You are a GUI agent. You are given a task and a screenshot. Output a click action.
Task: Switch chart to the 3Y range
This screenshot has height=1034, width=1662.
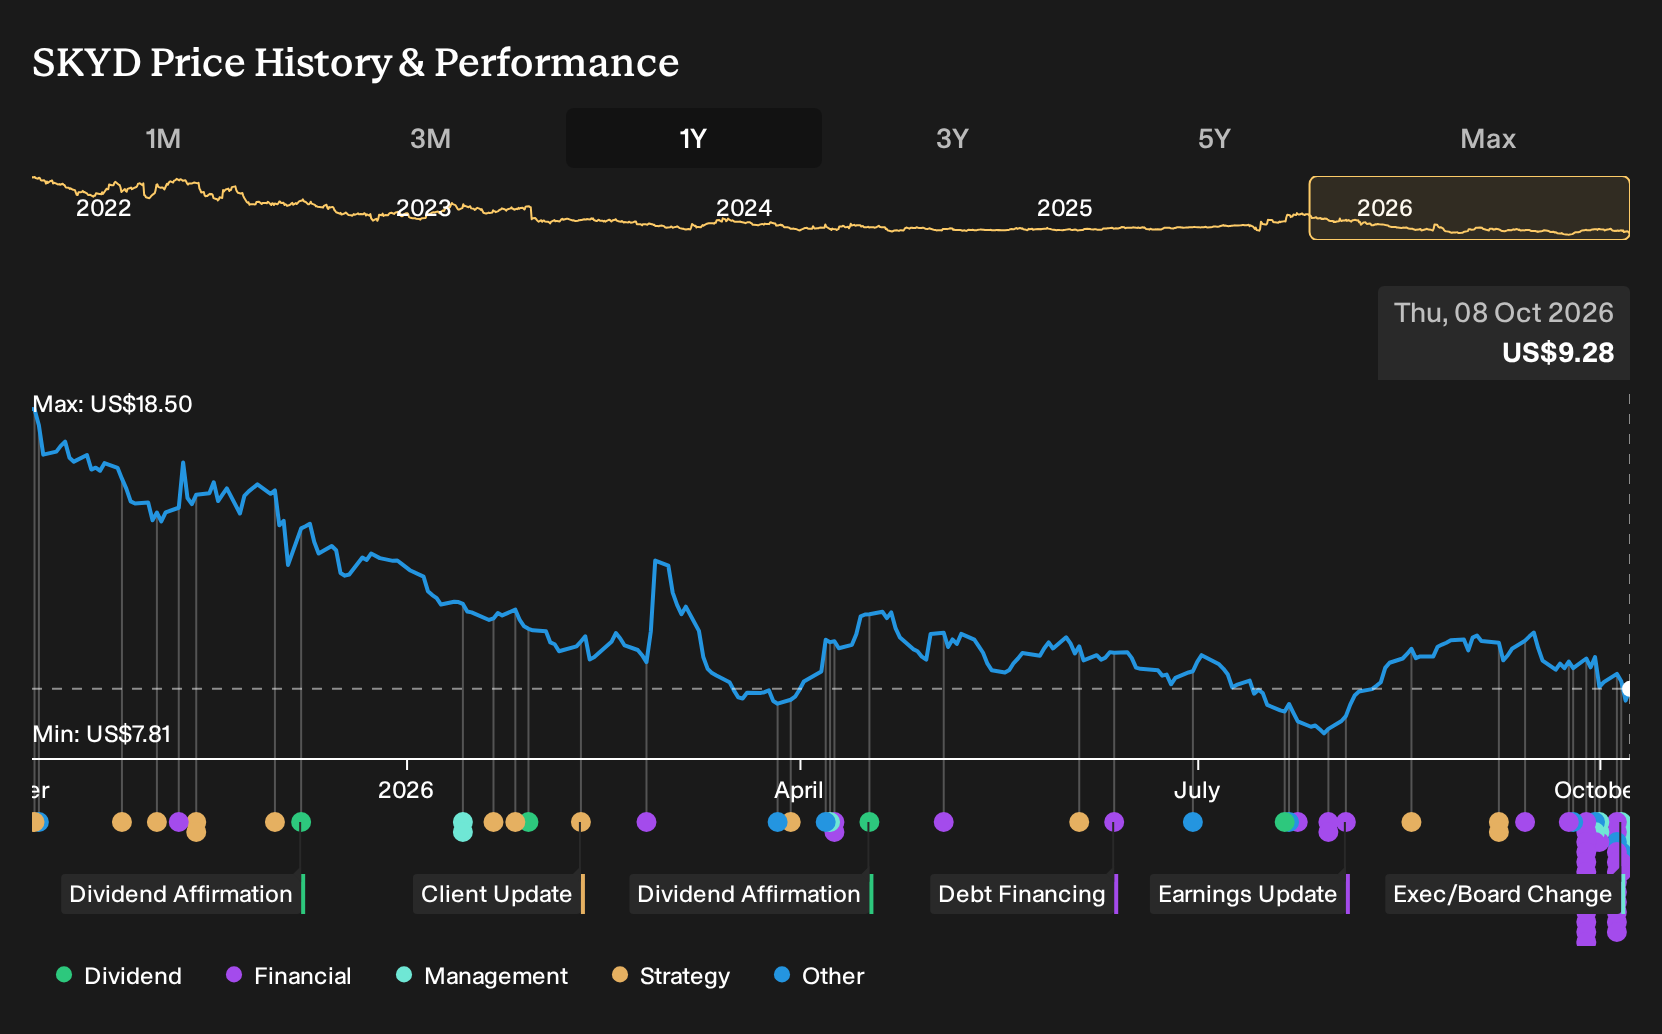[x=952, y=138]
